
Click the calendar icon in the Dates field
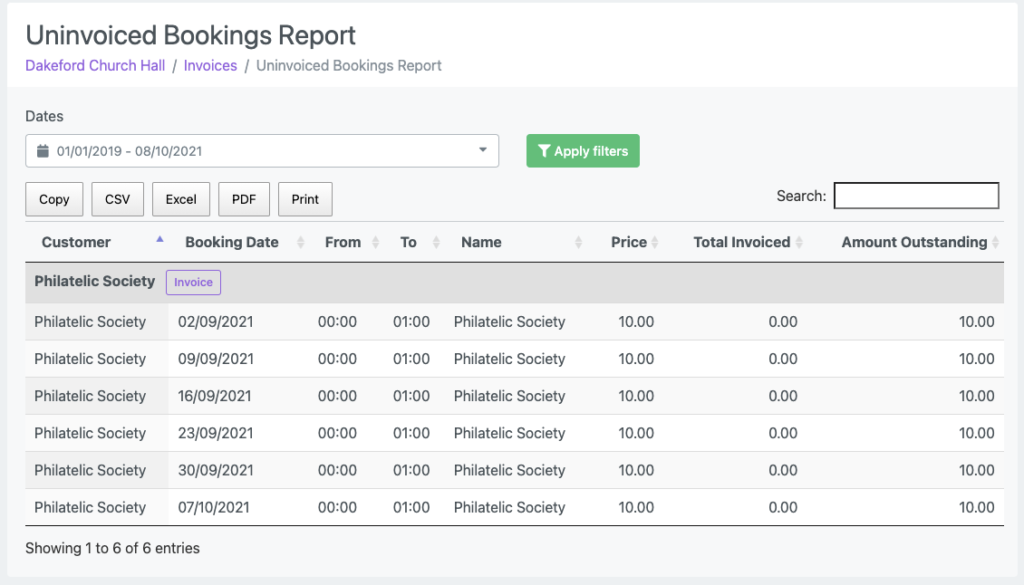point(42,151)
